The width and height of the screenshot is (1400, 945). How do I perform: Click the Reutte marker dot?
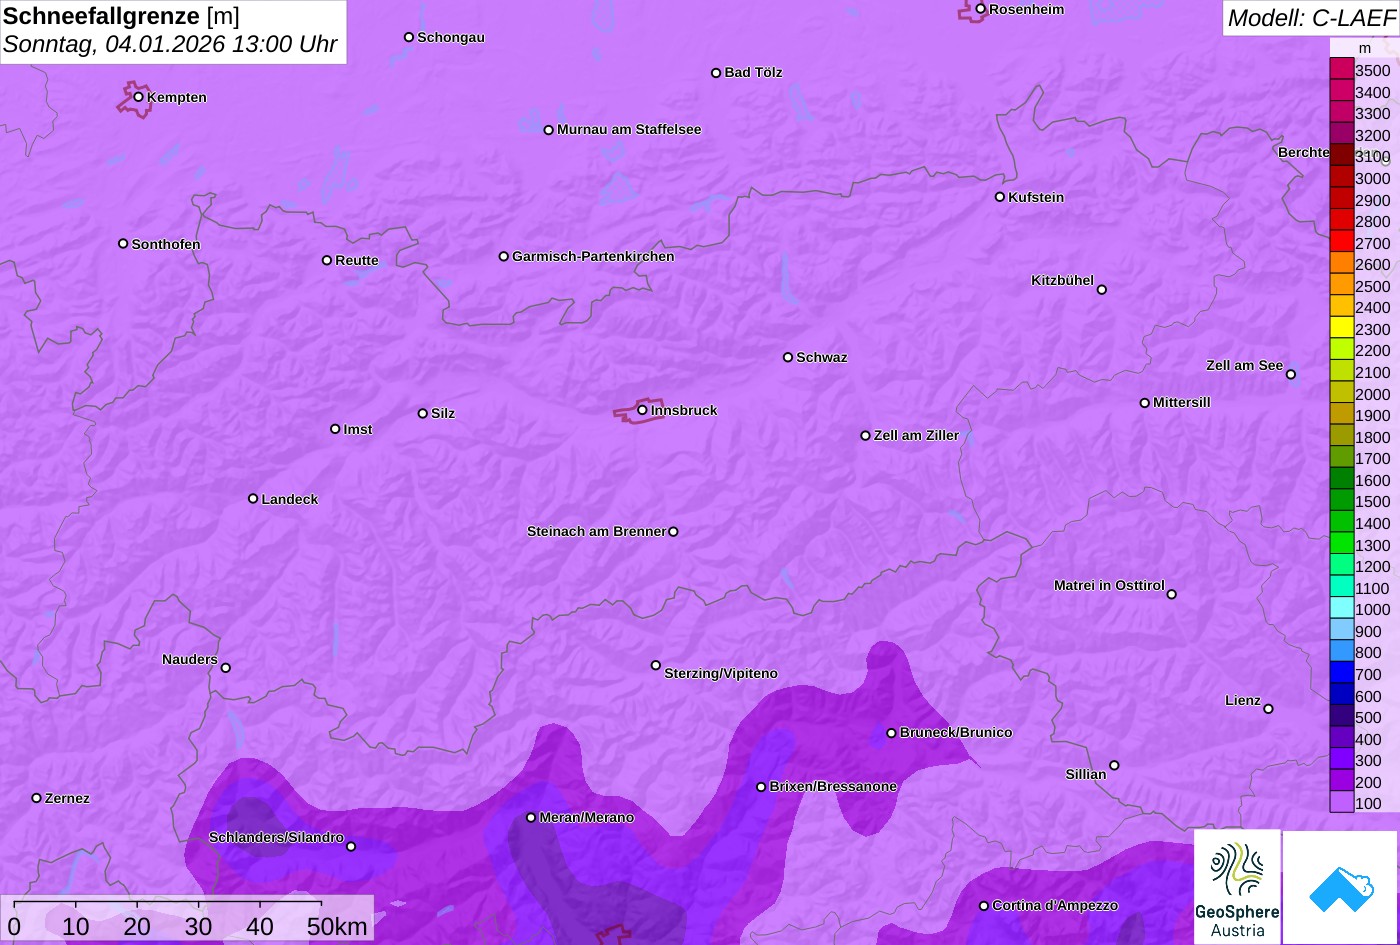[327, 260]
